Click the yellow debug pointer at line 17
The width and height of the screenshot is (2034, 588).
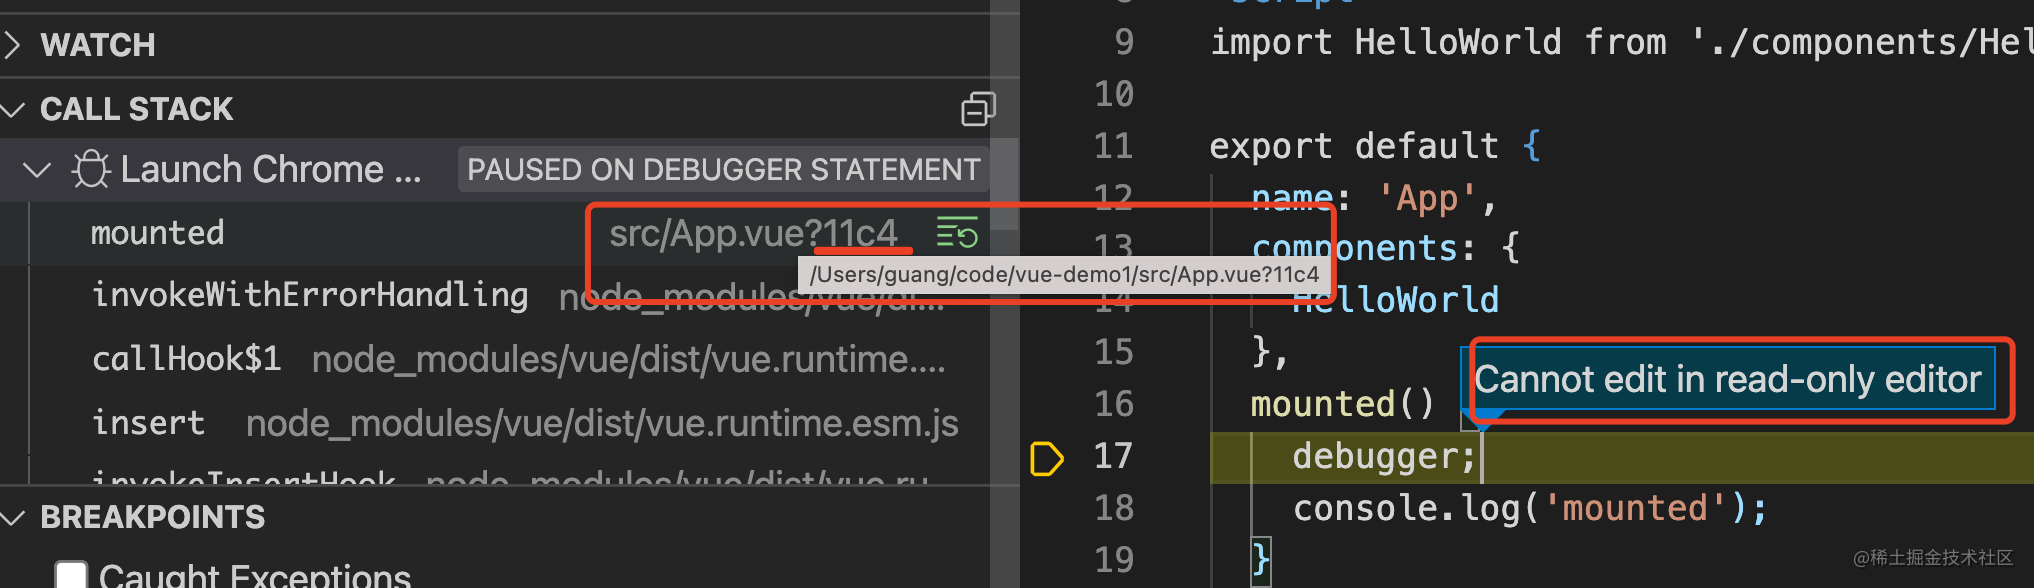[x=1045, y=458]
